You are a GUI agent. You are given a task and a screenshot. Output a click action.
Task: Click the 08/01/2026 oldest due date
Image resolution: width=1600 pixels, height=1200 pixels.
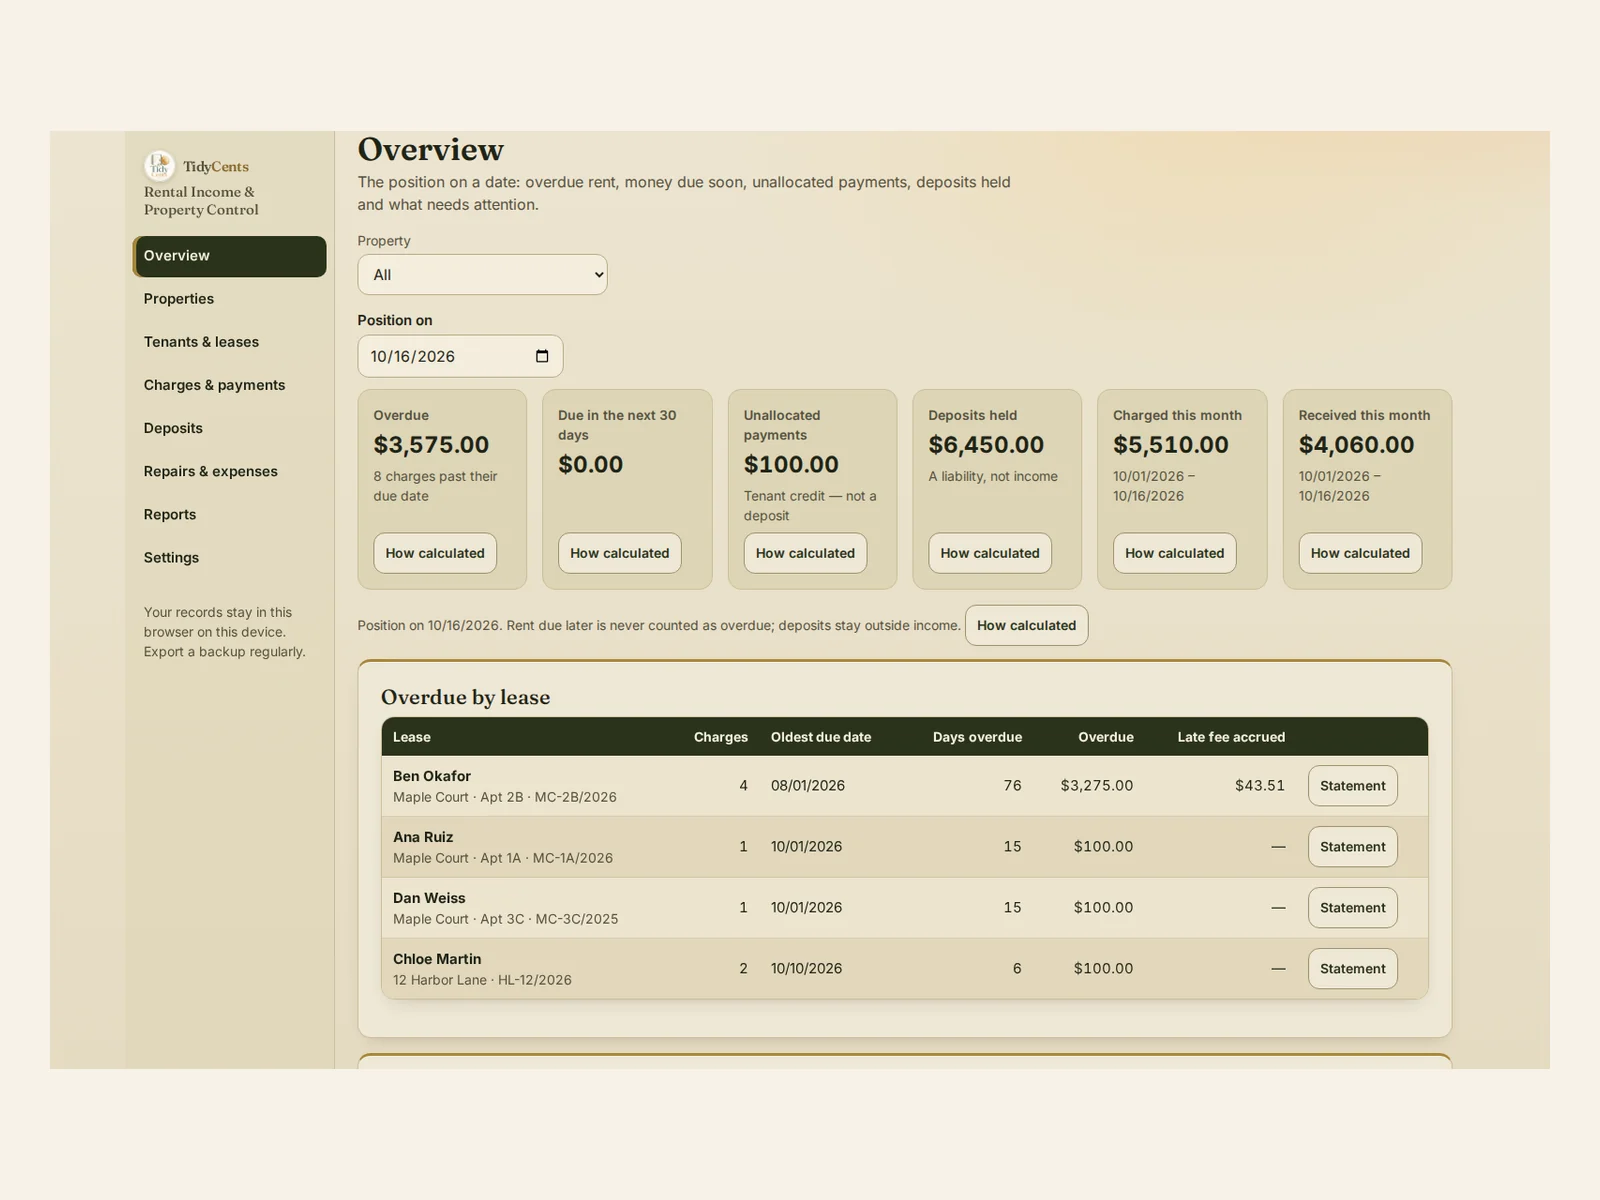808,786
